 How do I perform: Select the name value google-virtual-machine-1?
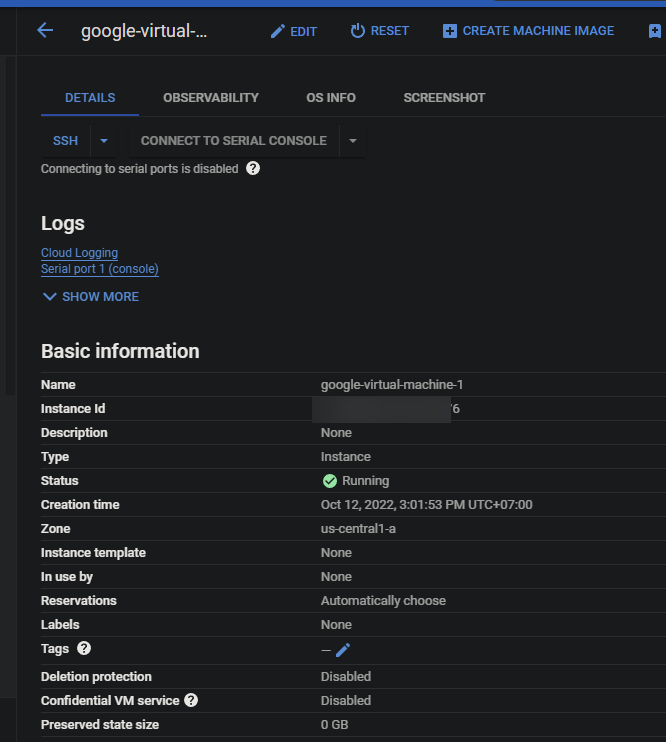(392, 385)
